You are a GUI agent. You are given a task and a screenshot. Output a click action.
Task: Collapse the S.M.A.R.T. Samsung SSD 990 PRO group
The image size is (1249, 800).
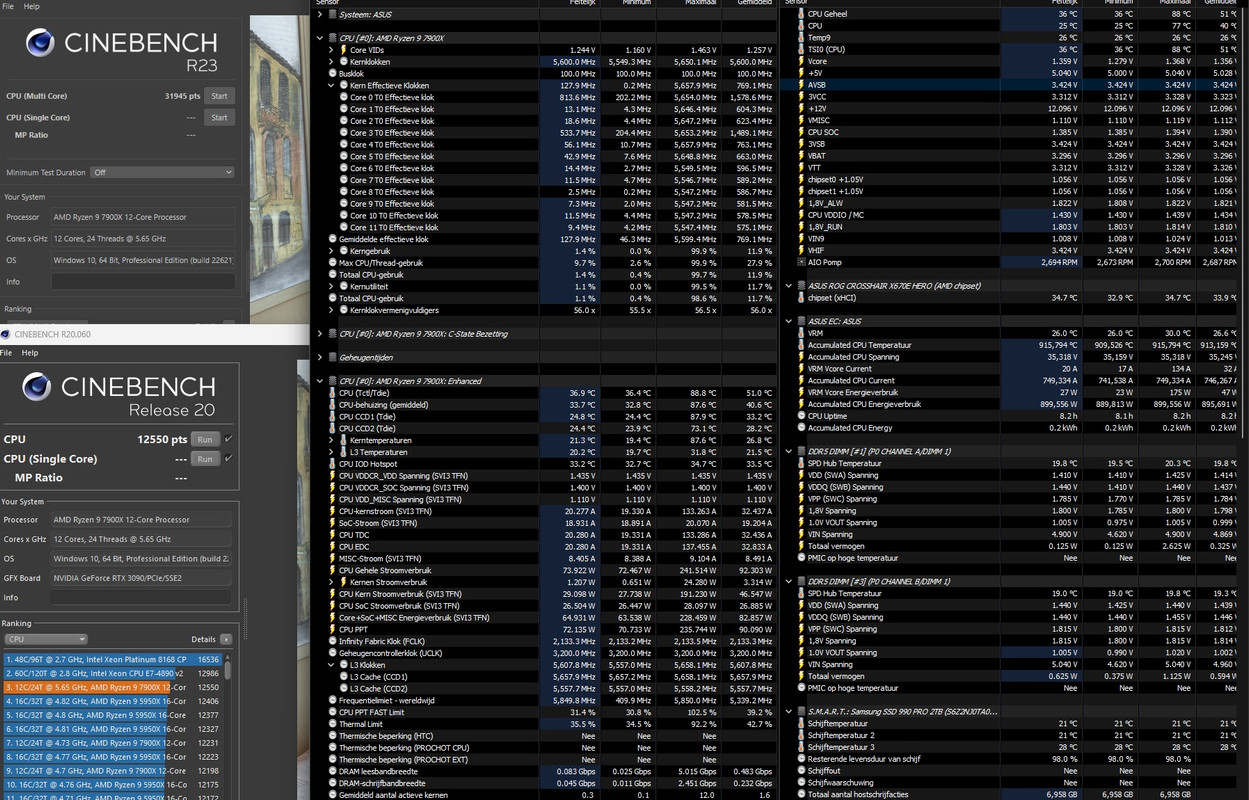tap(789, 711)
